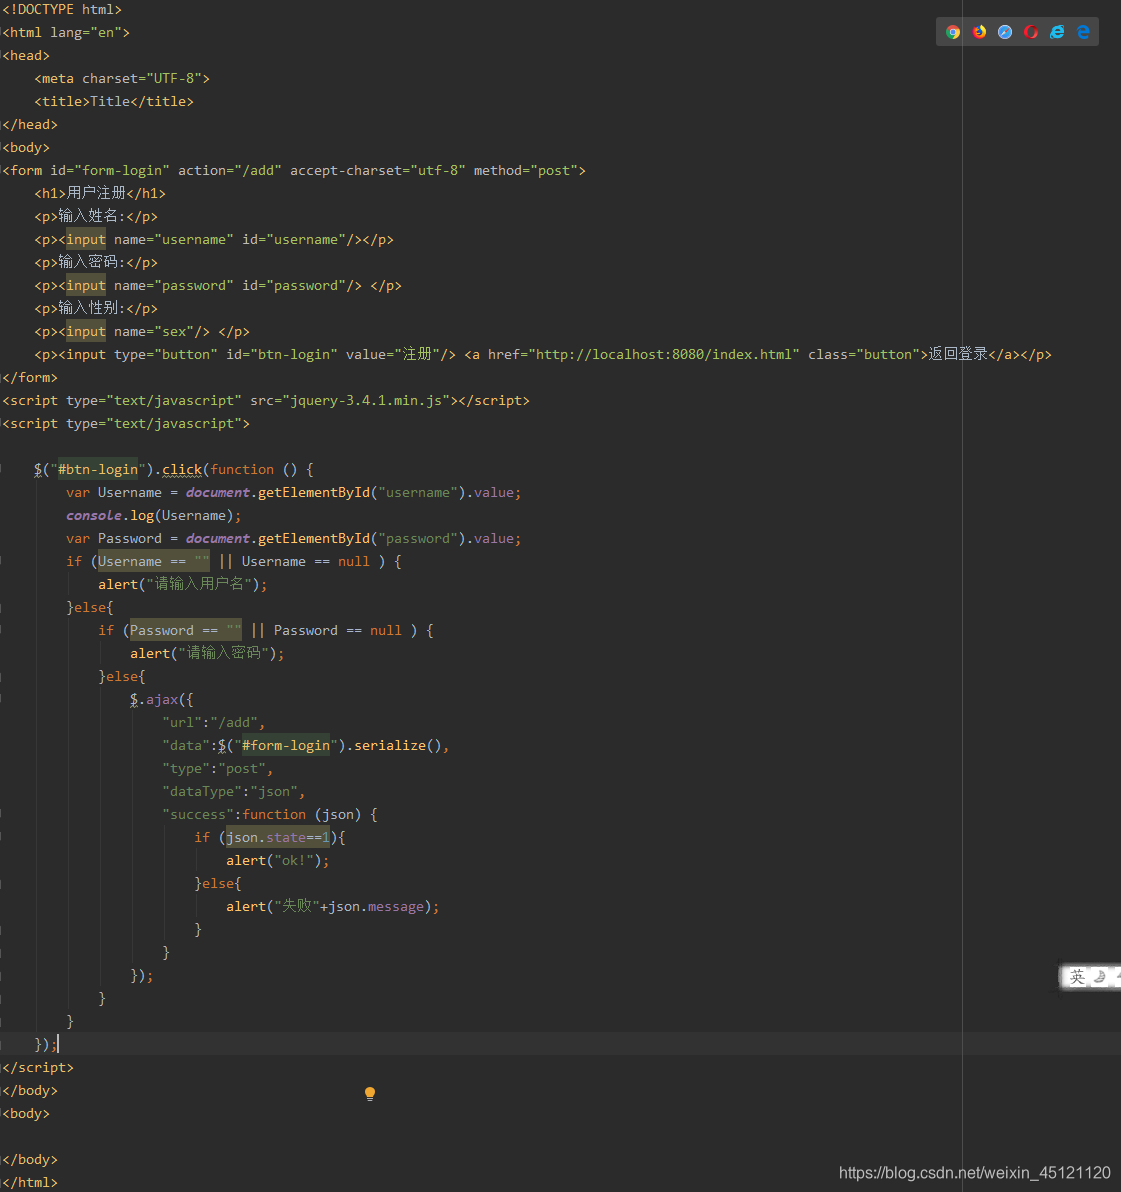Click the username input tag line

(214, 239)
